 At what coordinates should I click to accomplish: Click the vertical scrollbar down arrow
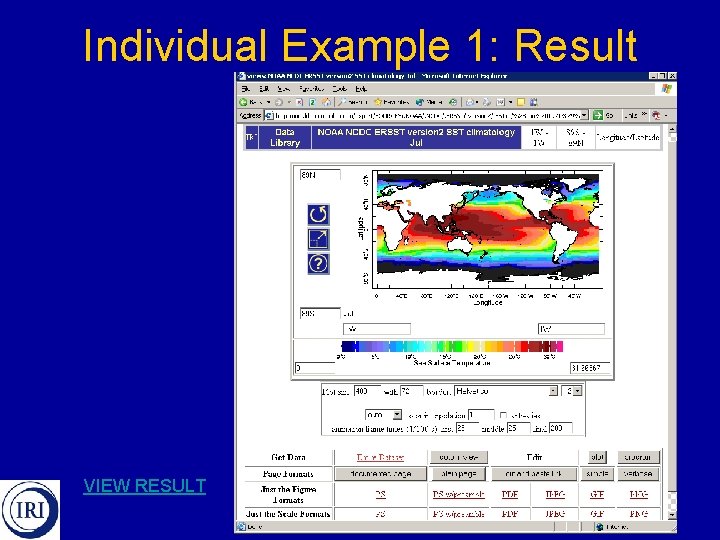(x=672, y=516)
